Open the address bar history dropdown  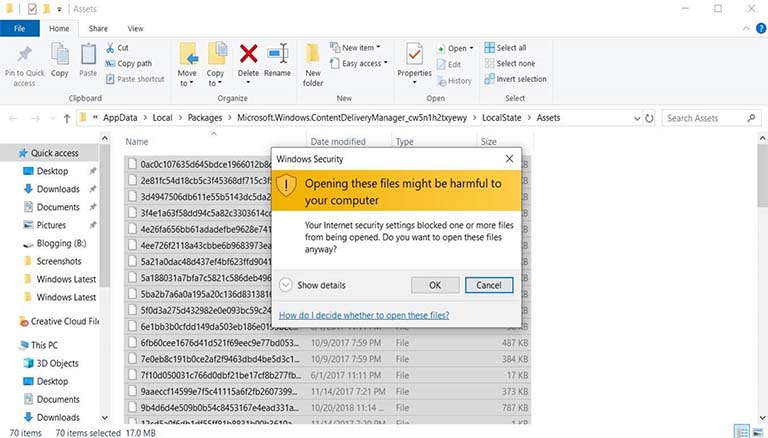637,119
